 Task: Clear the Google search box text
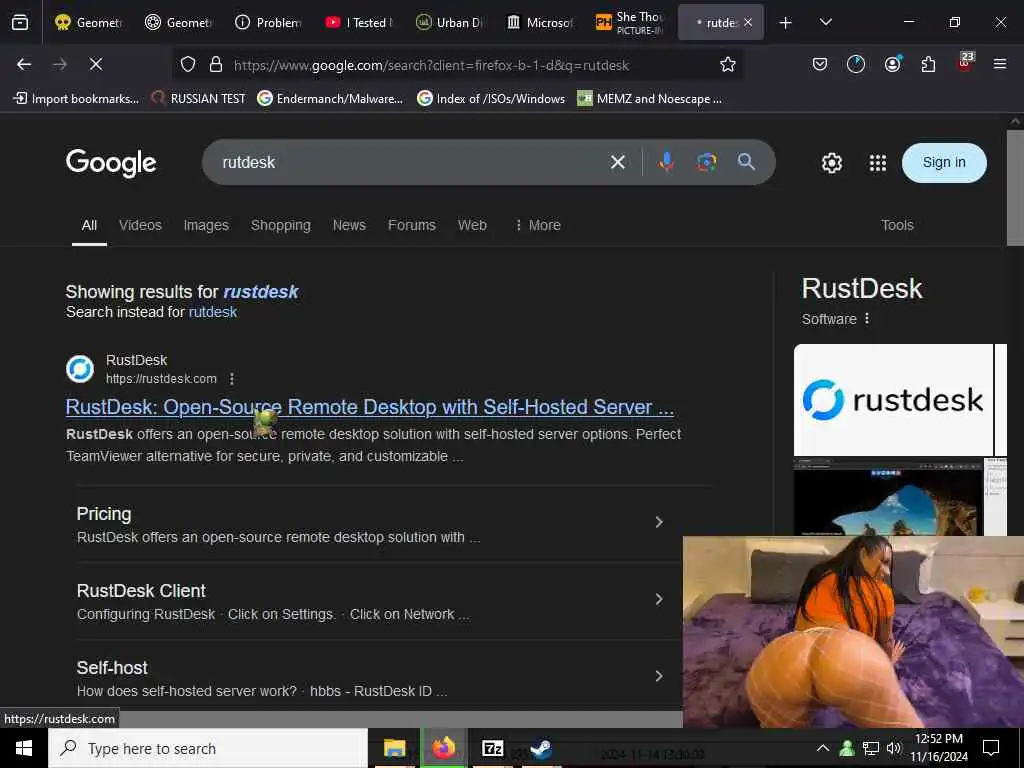[x=618, y=162]
